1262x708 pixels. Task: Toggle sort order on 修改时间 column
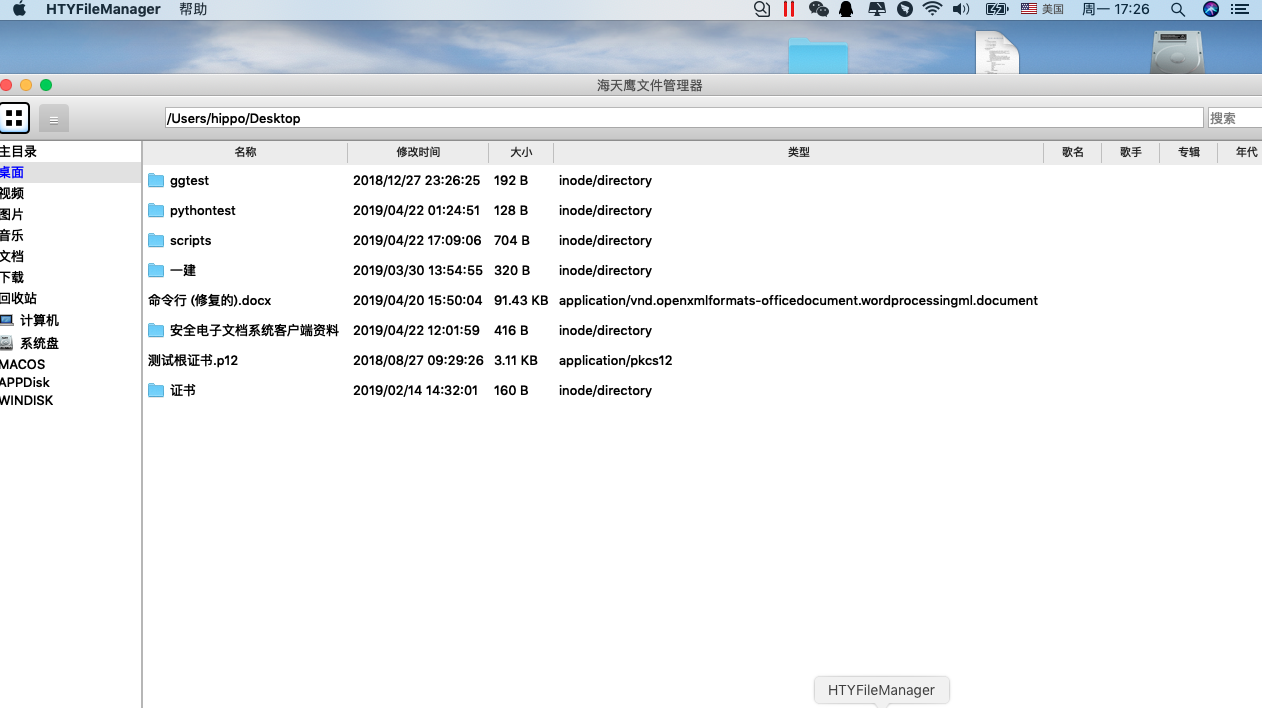tap(416, 152)
